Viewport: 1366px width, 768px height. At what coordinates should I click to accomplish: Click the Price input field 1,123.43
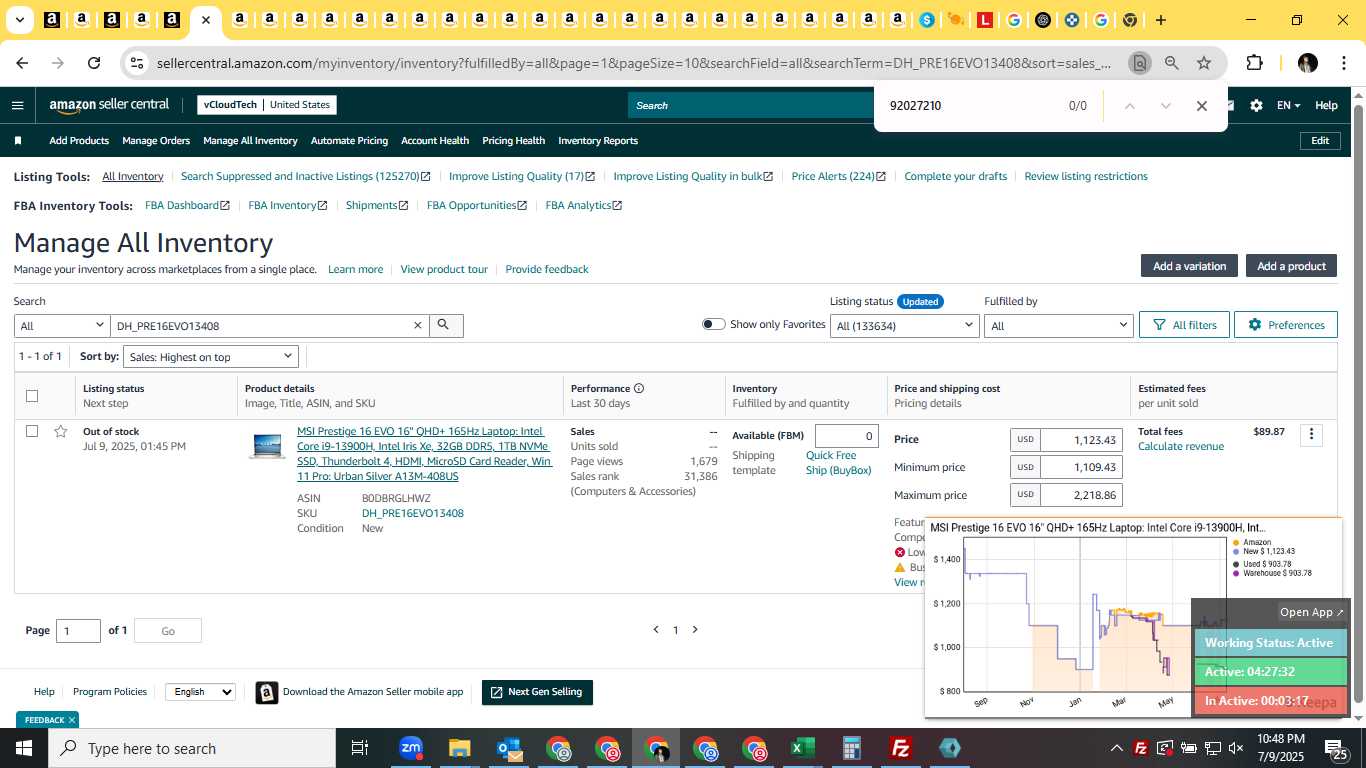click(x=1081, y=439)
